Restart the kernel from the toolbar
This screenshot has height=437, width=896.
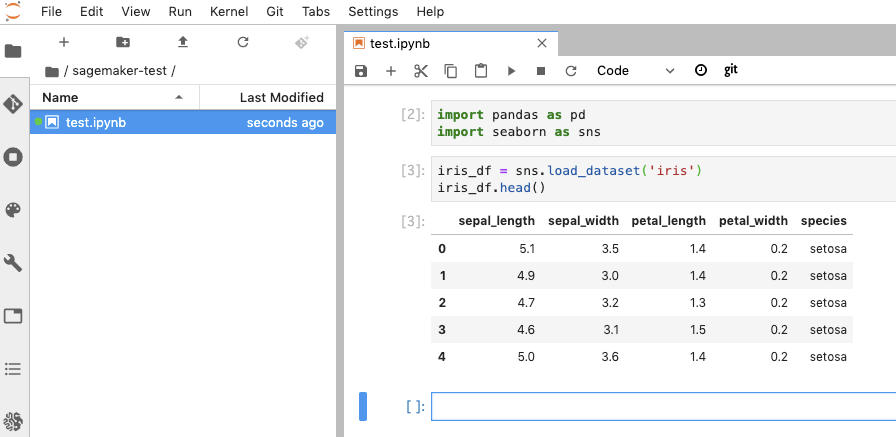(571, 71)
